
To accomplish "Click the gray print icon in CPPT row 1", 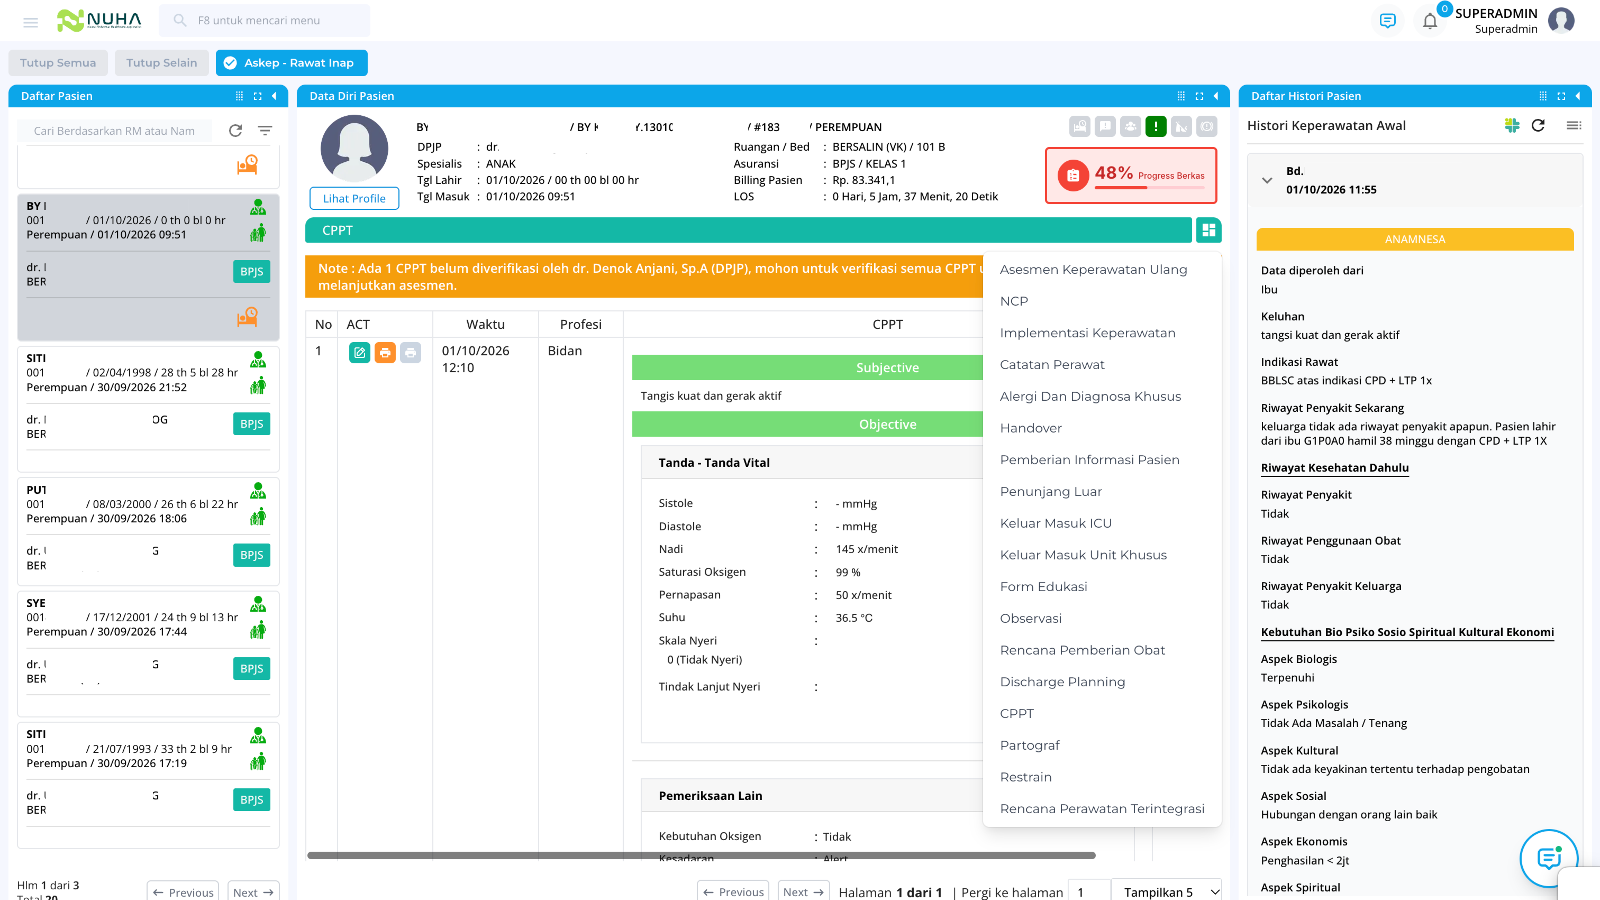I will coord(411,352).
